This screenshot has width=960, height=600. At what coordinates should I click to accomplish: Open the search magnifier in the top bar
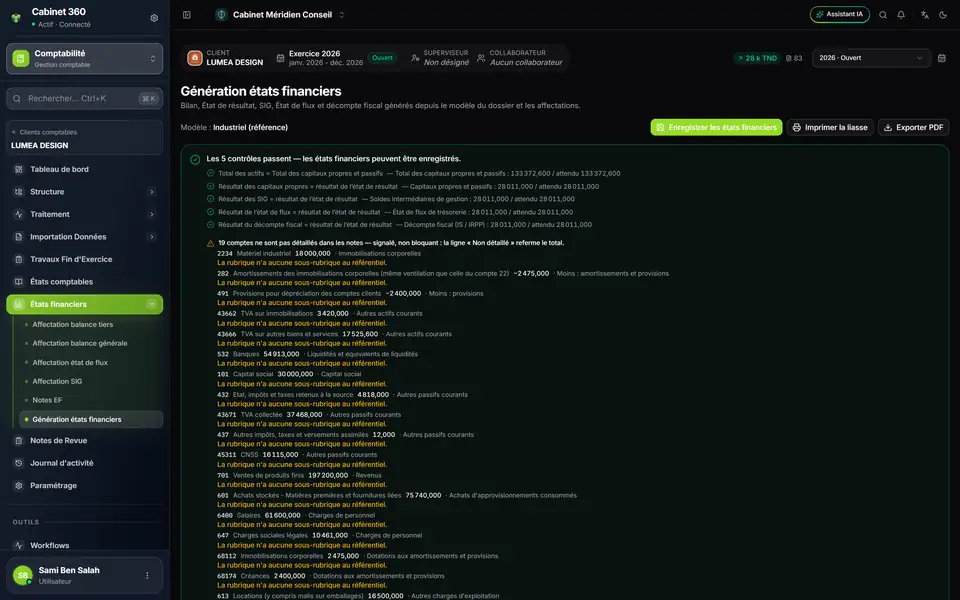click(x=883, y=15)
